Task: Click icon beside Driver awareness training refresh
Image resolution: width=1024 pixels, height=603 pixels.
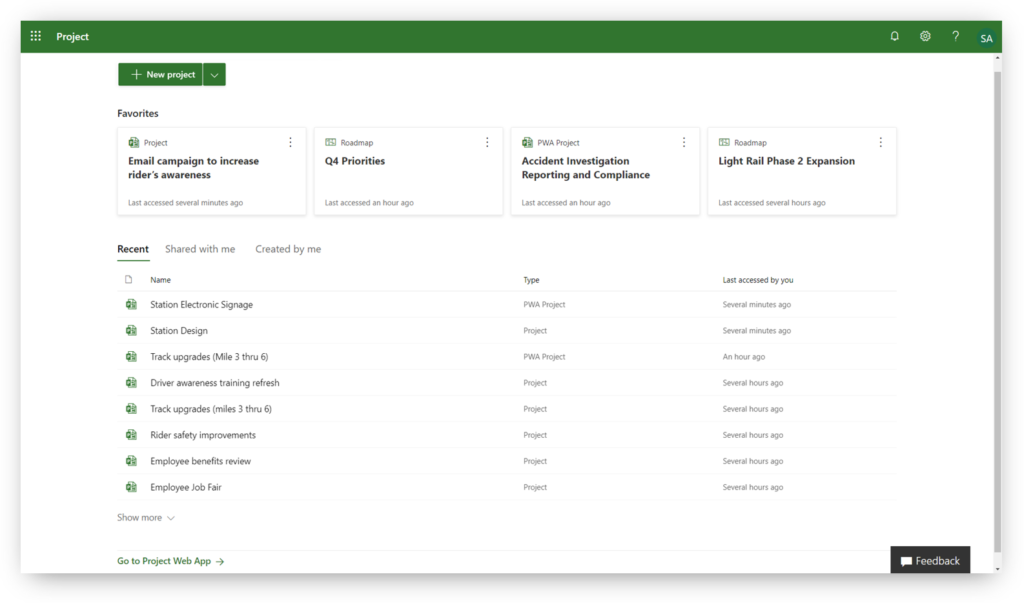Action: click(131, 383)
